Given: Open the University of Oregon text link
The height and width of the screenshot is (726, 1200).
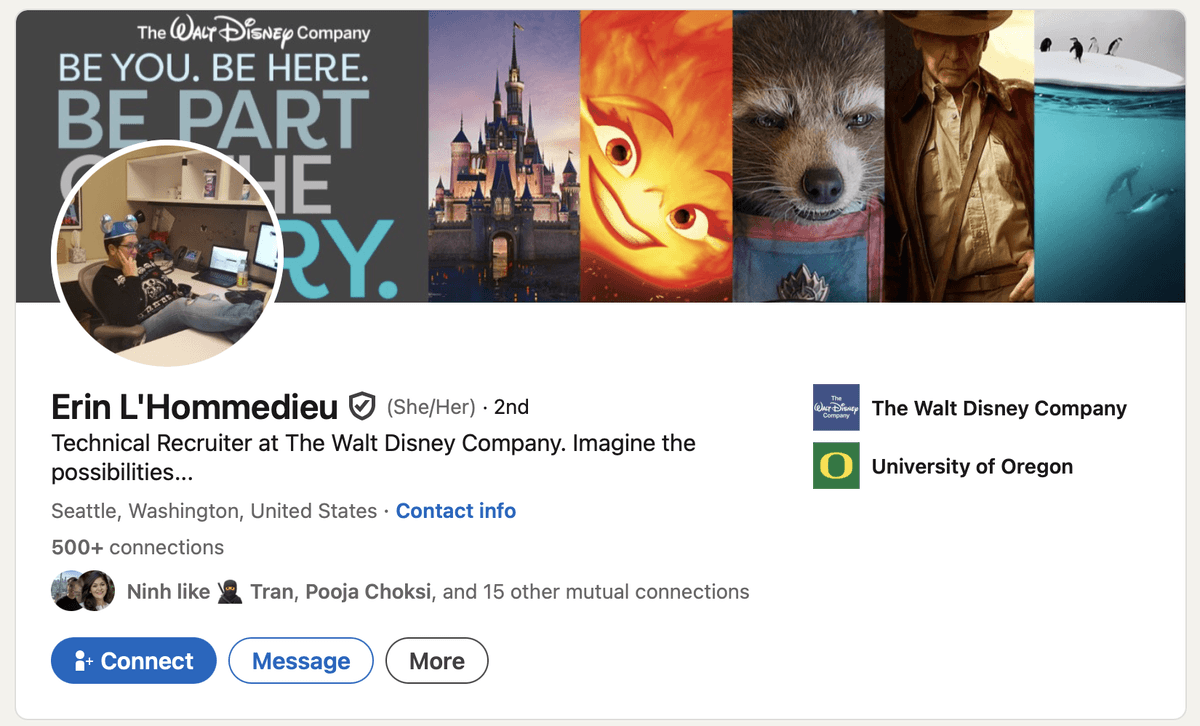Looking at the screenshot, I should pyautogui.click(x=972, y=466).
